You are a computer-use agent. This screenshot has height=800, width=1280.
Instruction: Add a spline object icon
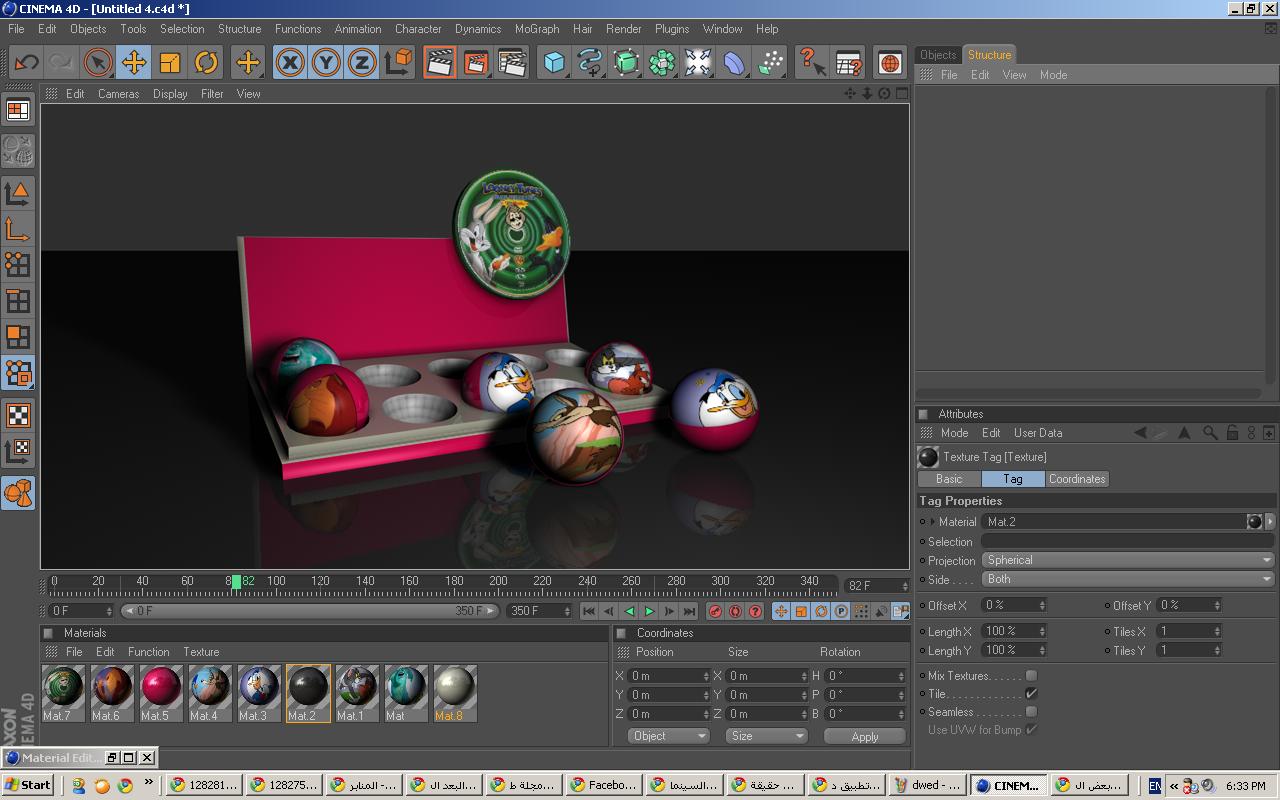pos(590,63)
